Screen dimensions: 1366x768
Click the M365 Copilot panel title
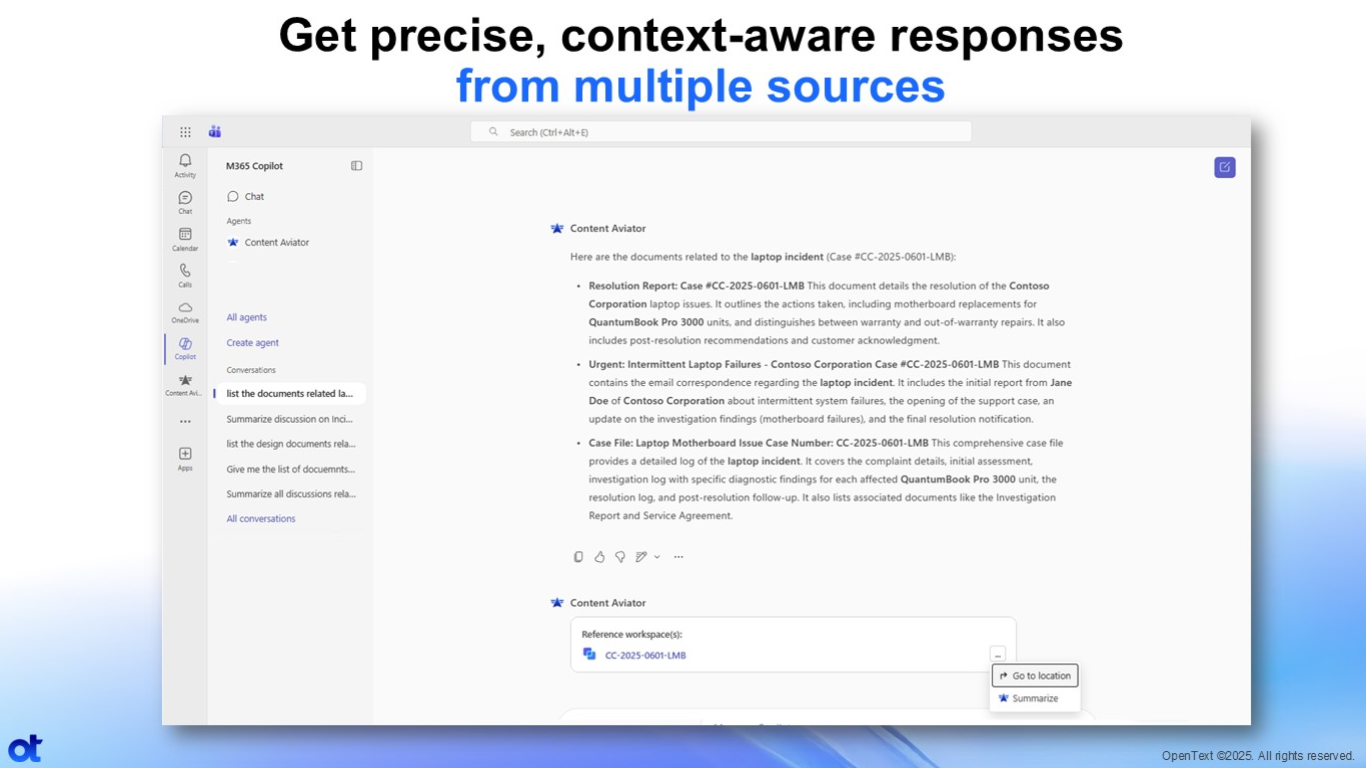click(254, 166)
